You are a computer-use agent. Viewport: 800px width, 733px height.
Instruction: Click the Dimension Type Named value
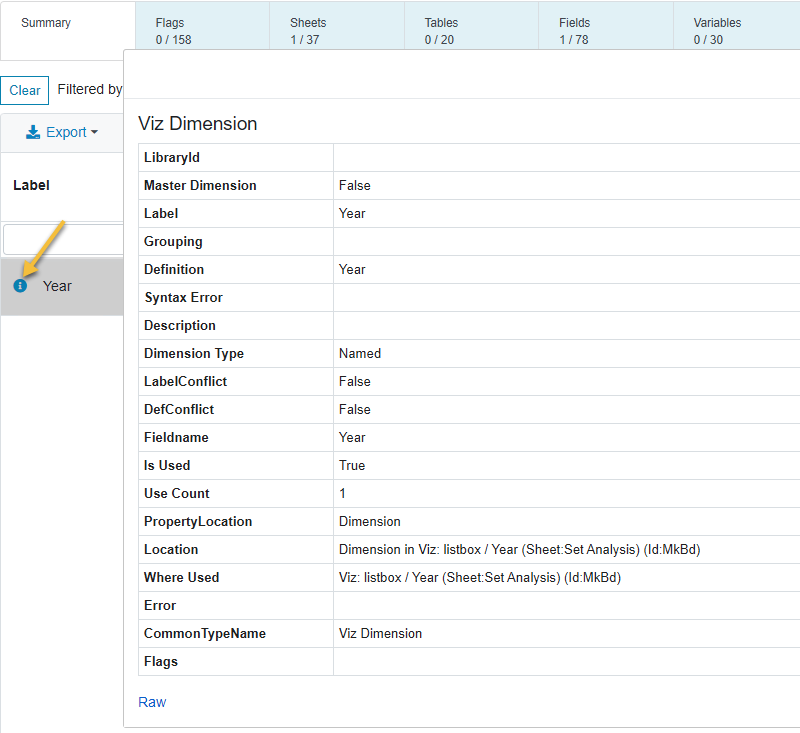click(x=360, y=353)
